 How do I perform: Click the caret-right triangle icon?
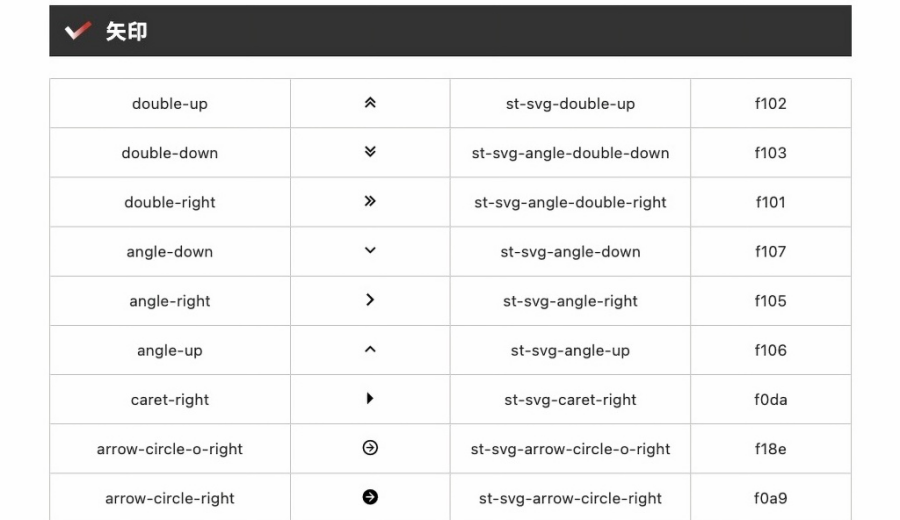pos(370,398)
